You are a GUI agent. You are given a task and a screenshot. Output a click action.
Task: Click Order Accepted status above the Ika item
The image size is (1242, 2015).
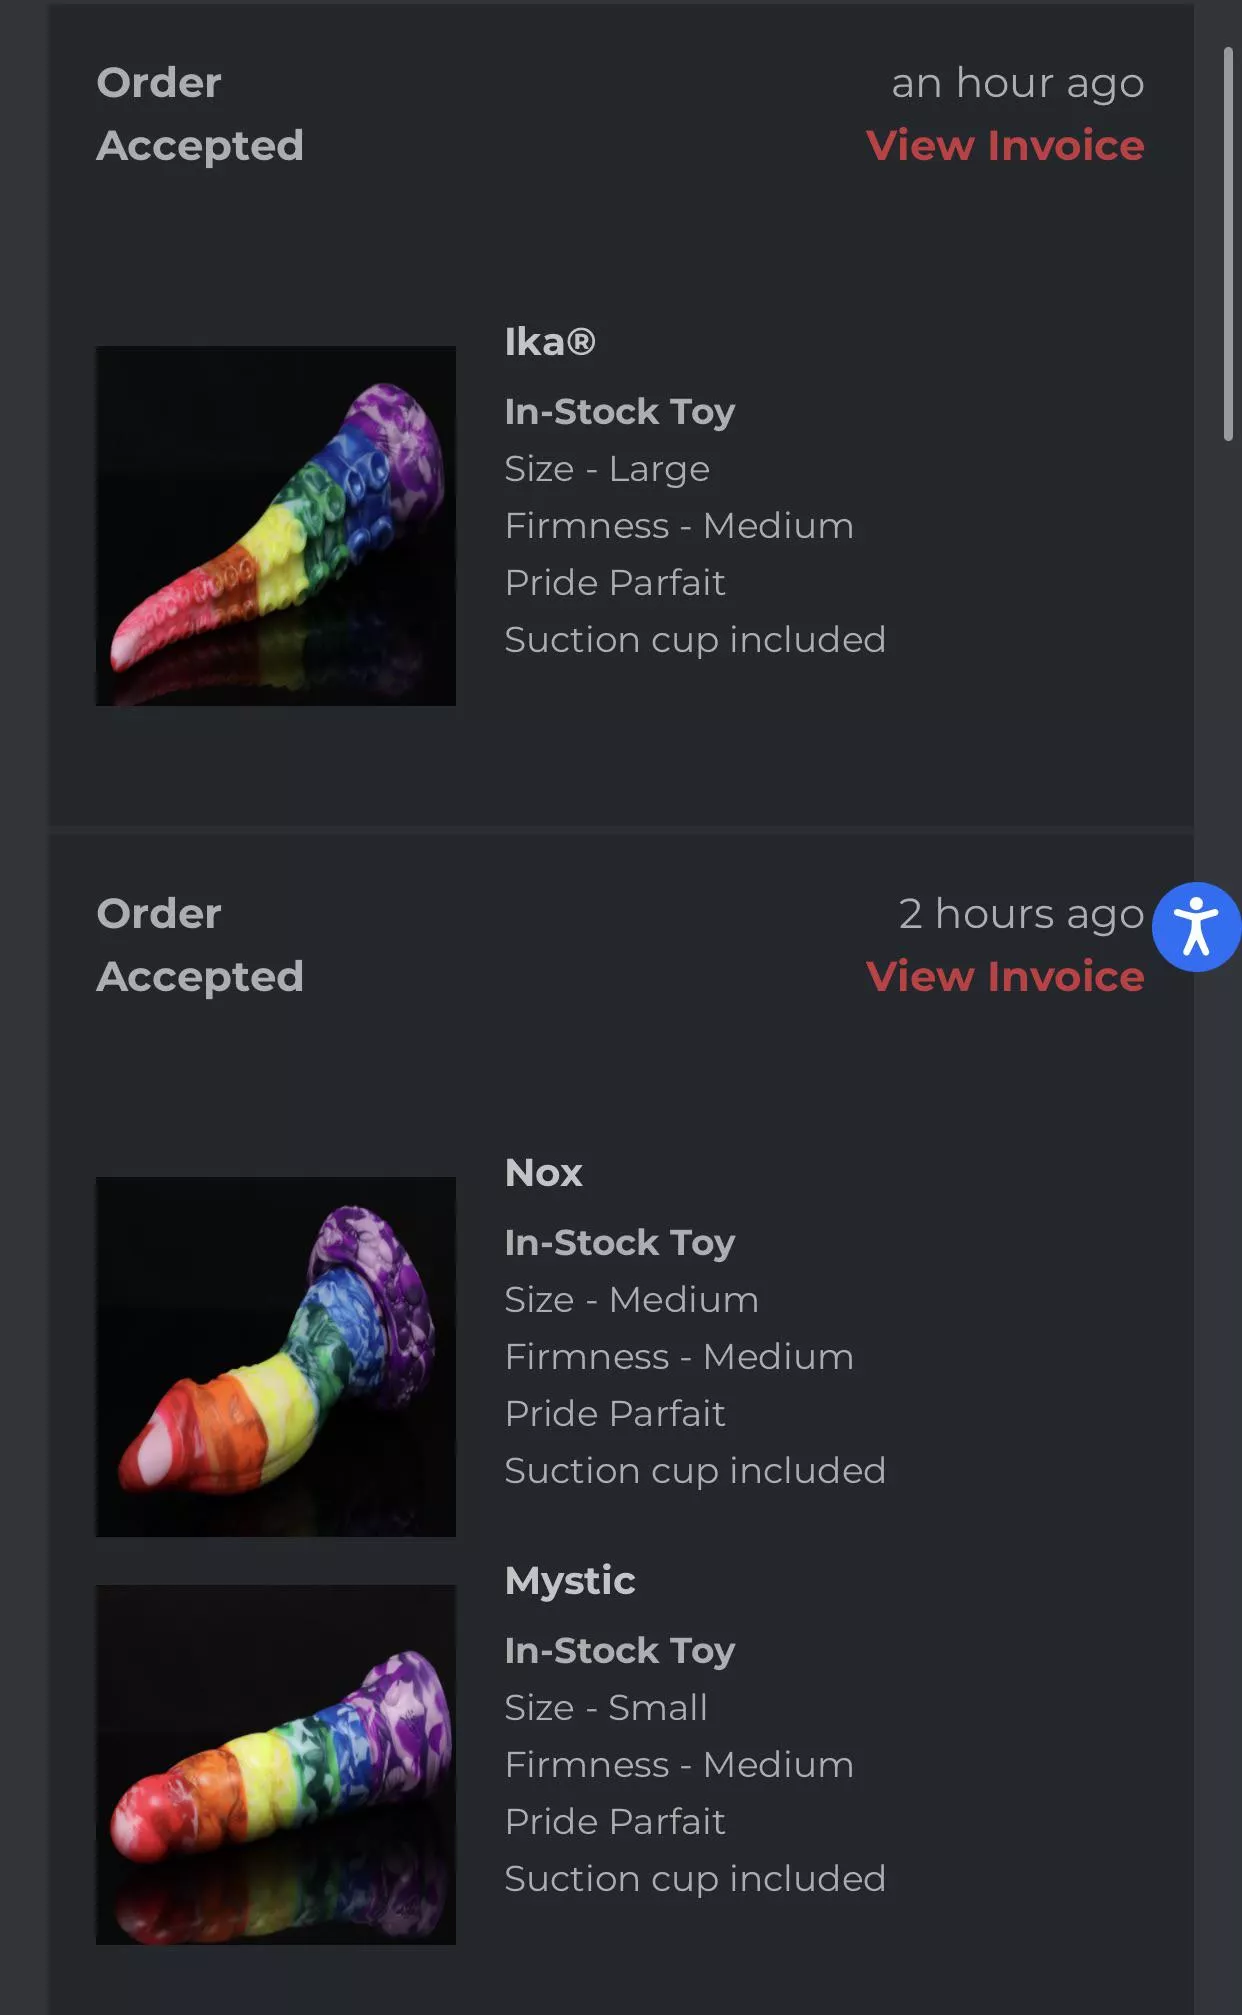[200, 114]
